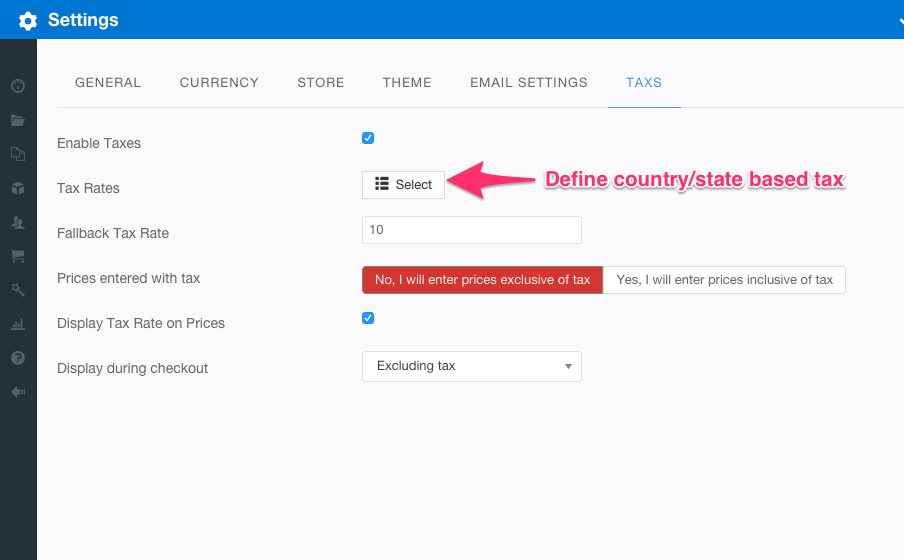Switch to the STORE tab
This screenshot has height=560, width=904.
point(321,82)
